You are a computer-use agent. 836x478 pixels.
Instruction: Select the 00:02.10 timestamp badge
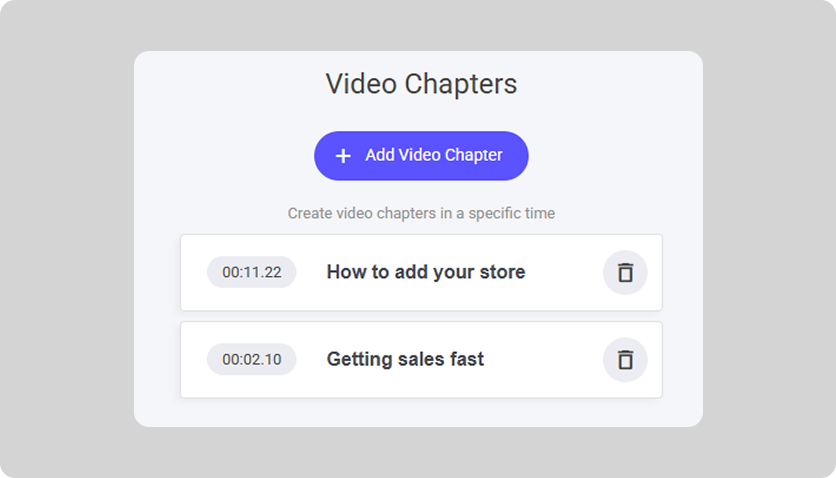click(251, 360)
